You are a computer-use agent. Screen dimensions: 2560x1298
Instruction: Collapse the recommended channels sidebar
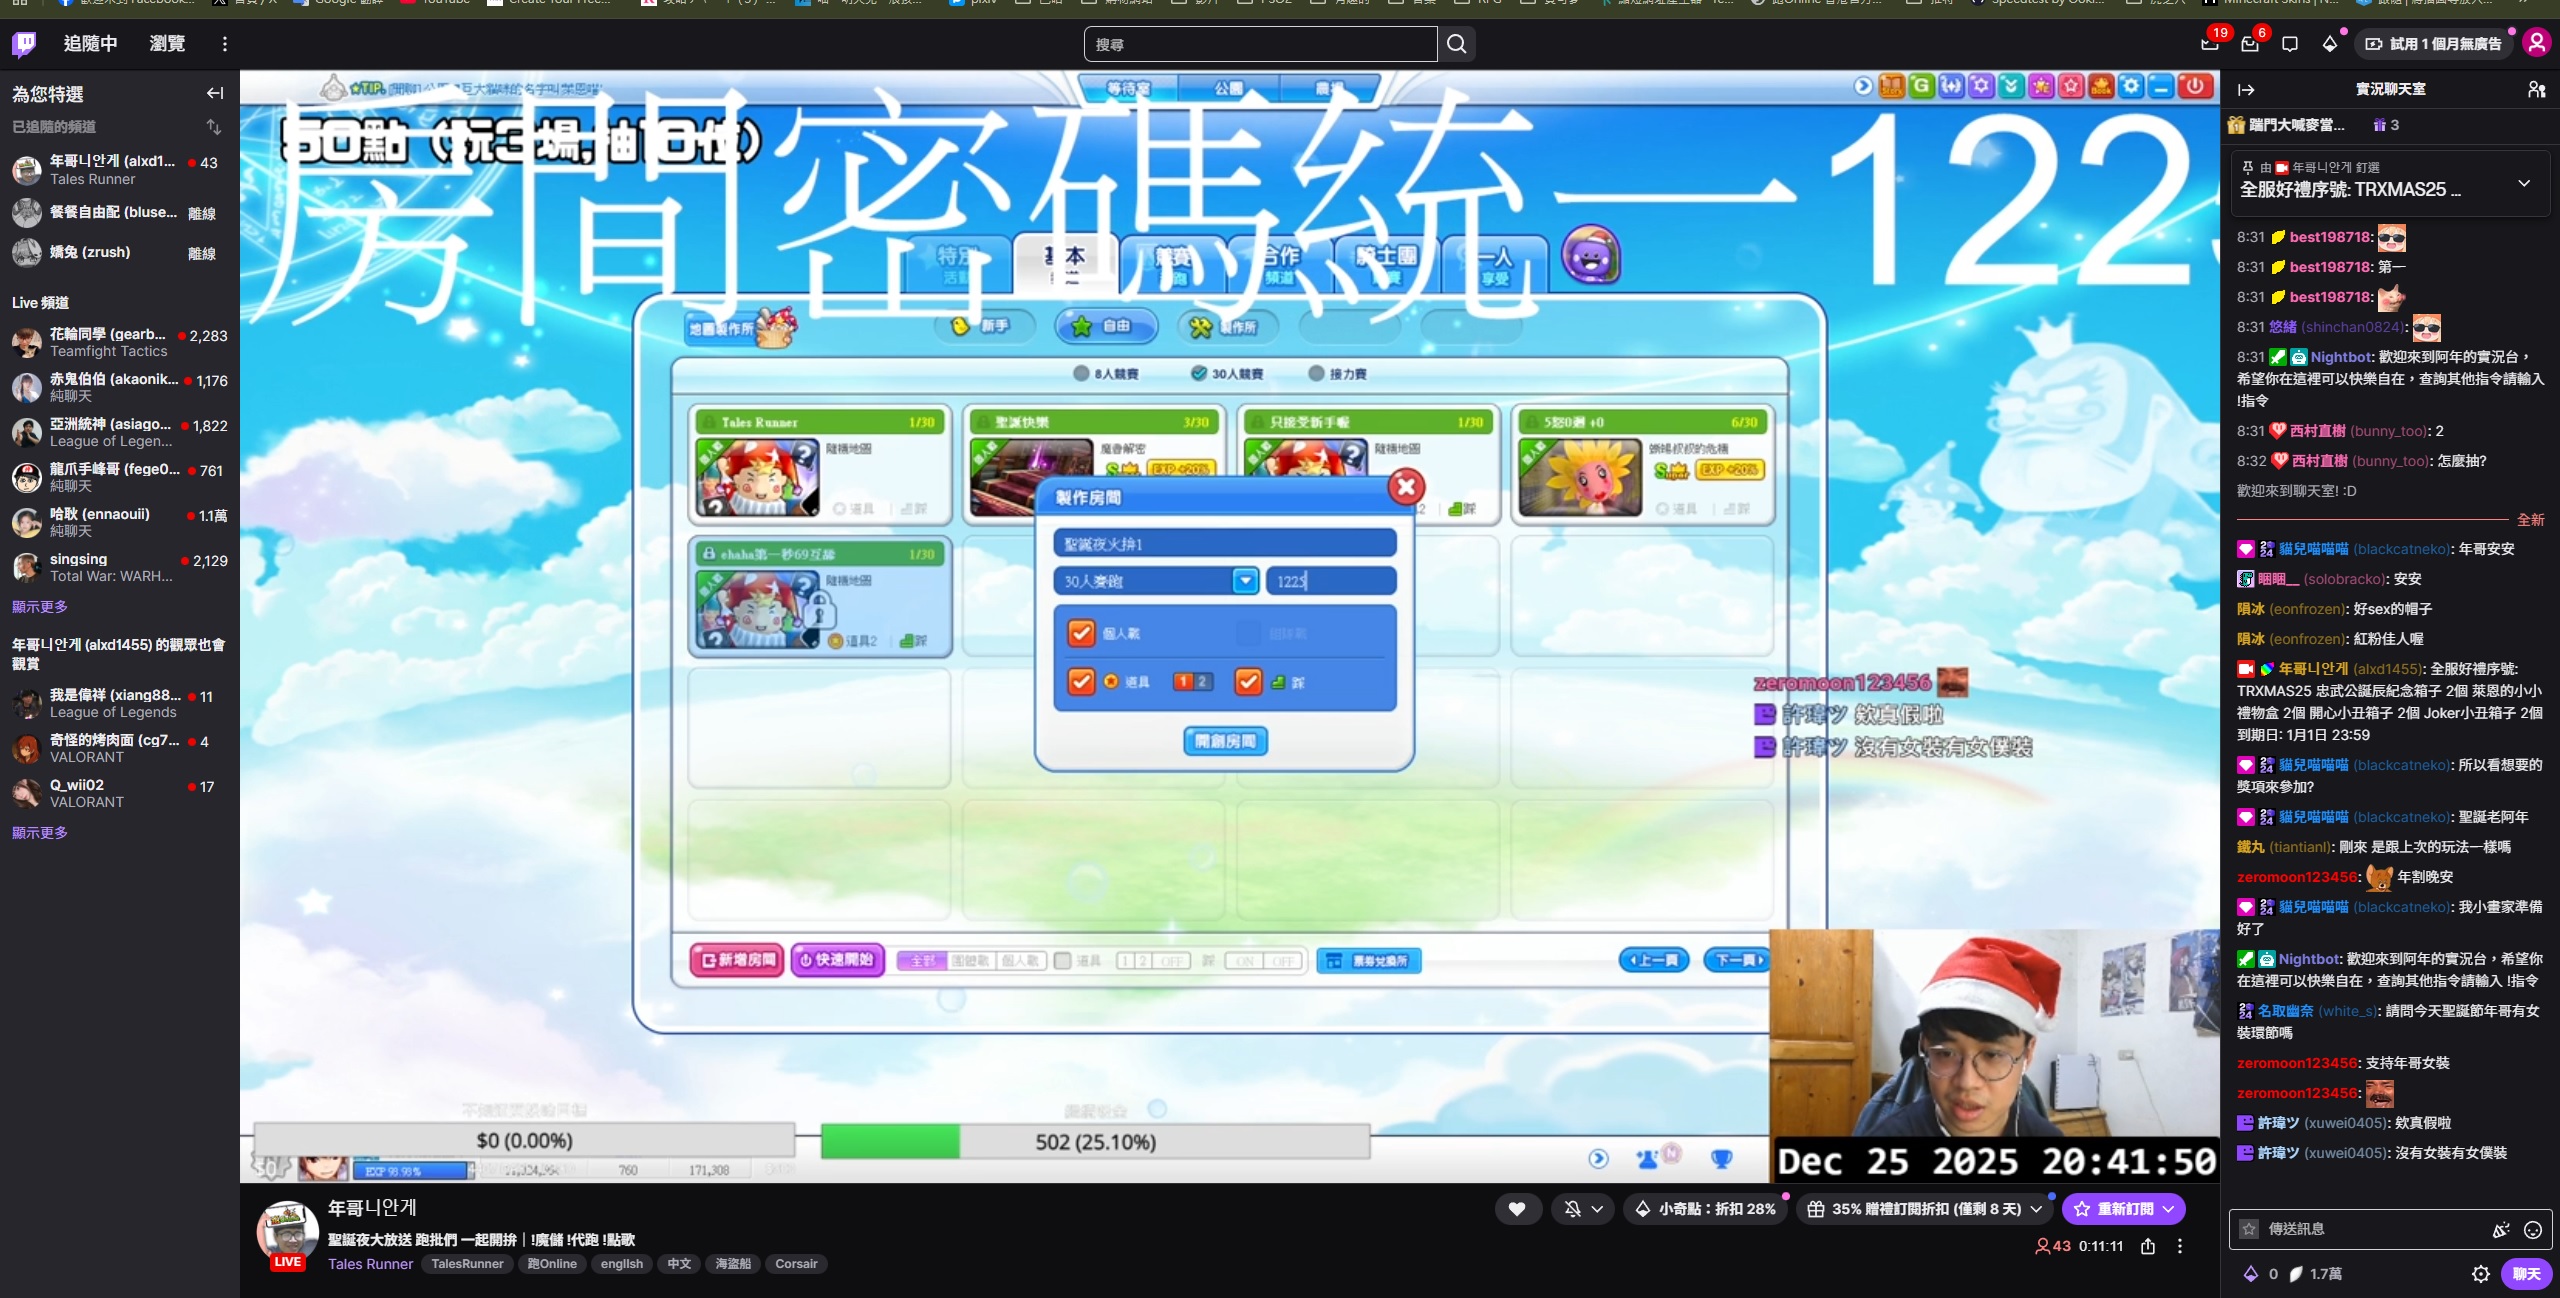[215, 94]
